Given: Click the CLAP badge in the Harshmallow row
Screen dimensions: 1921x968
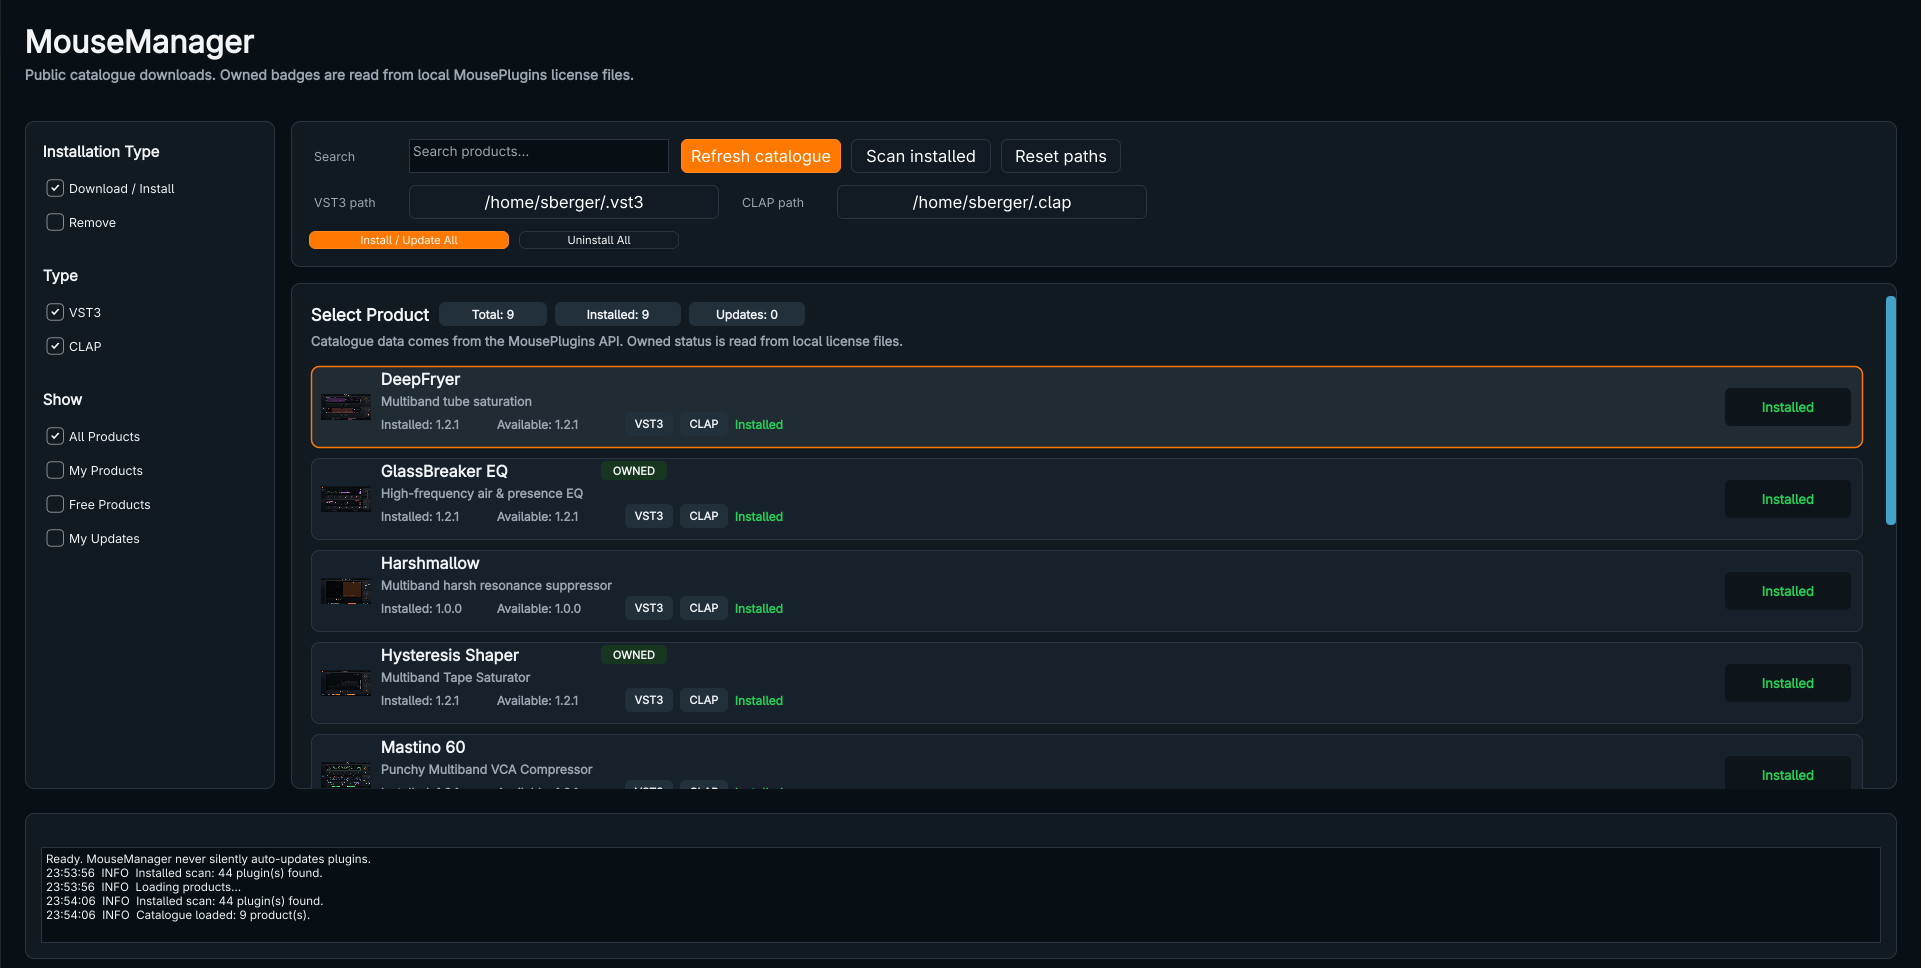Looking at the screenshot, I should click(704, 608).
